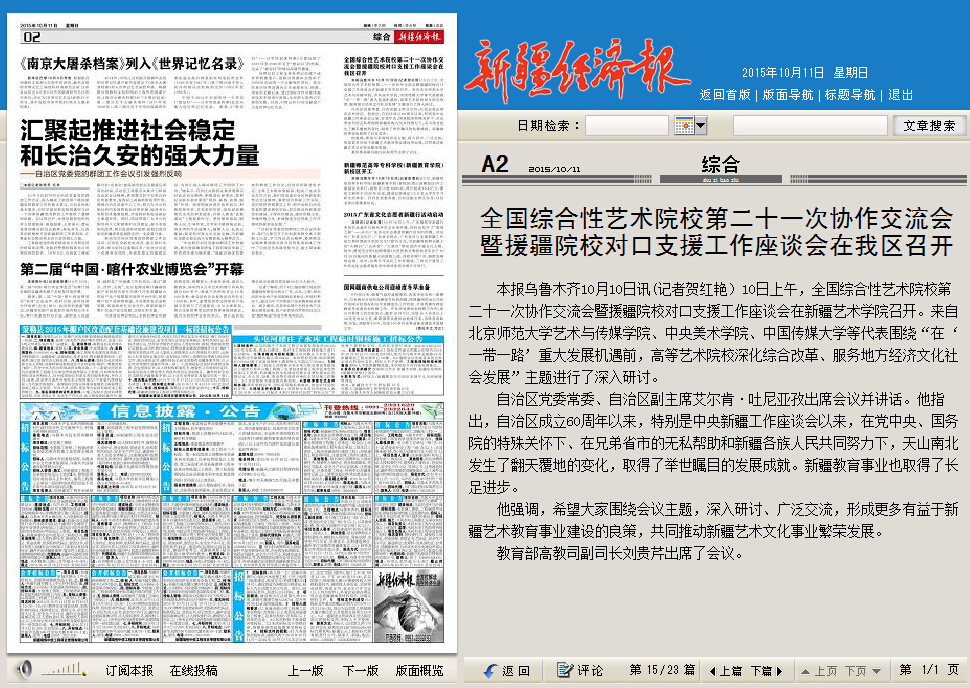The height and width of the screenshot is (688, 970).
Task: Click the 上页 previous page arrow
Action: [819, 670]
